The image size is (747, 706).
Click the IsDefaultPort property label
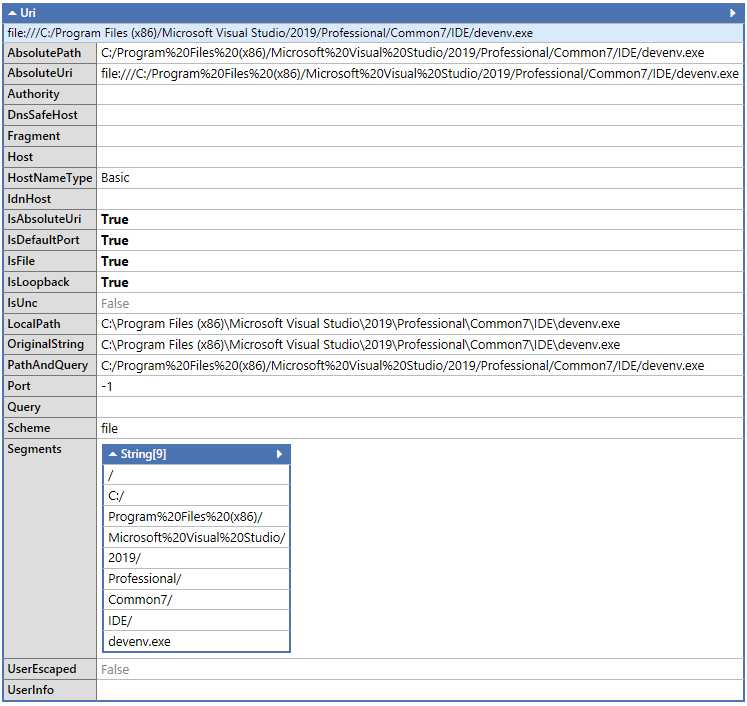[x=43, y=240]
